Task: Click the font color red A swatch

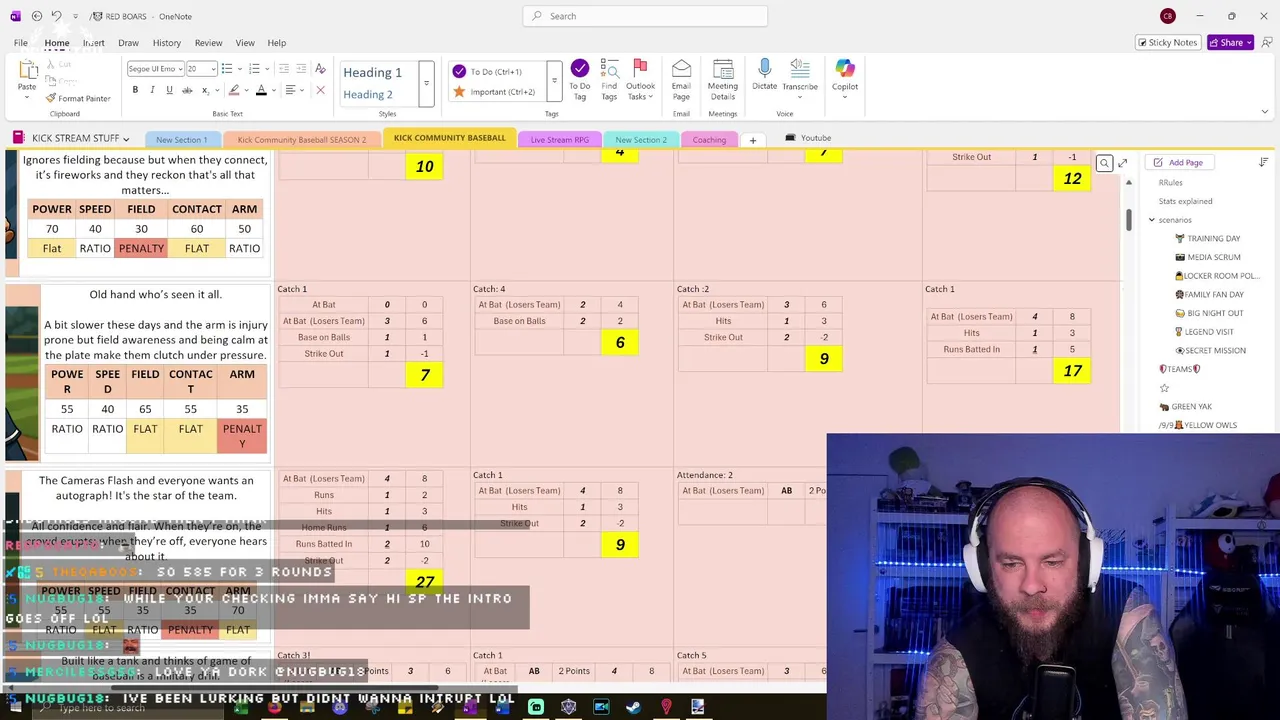Action: 261,90
